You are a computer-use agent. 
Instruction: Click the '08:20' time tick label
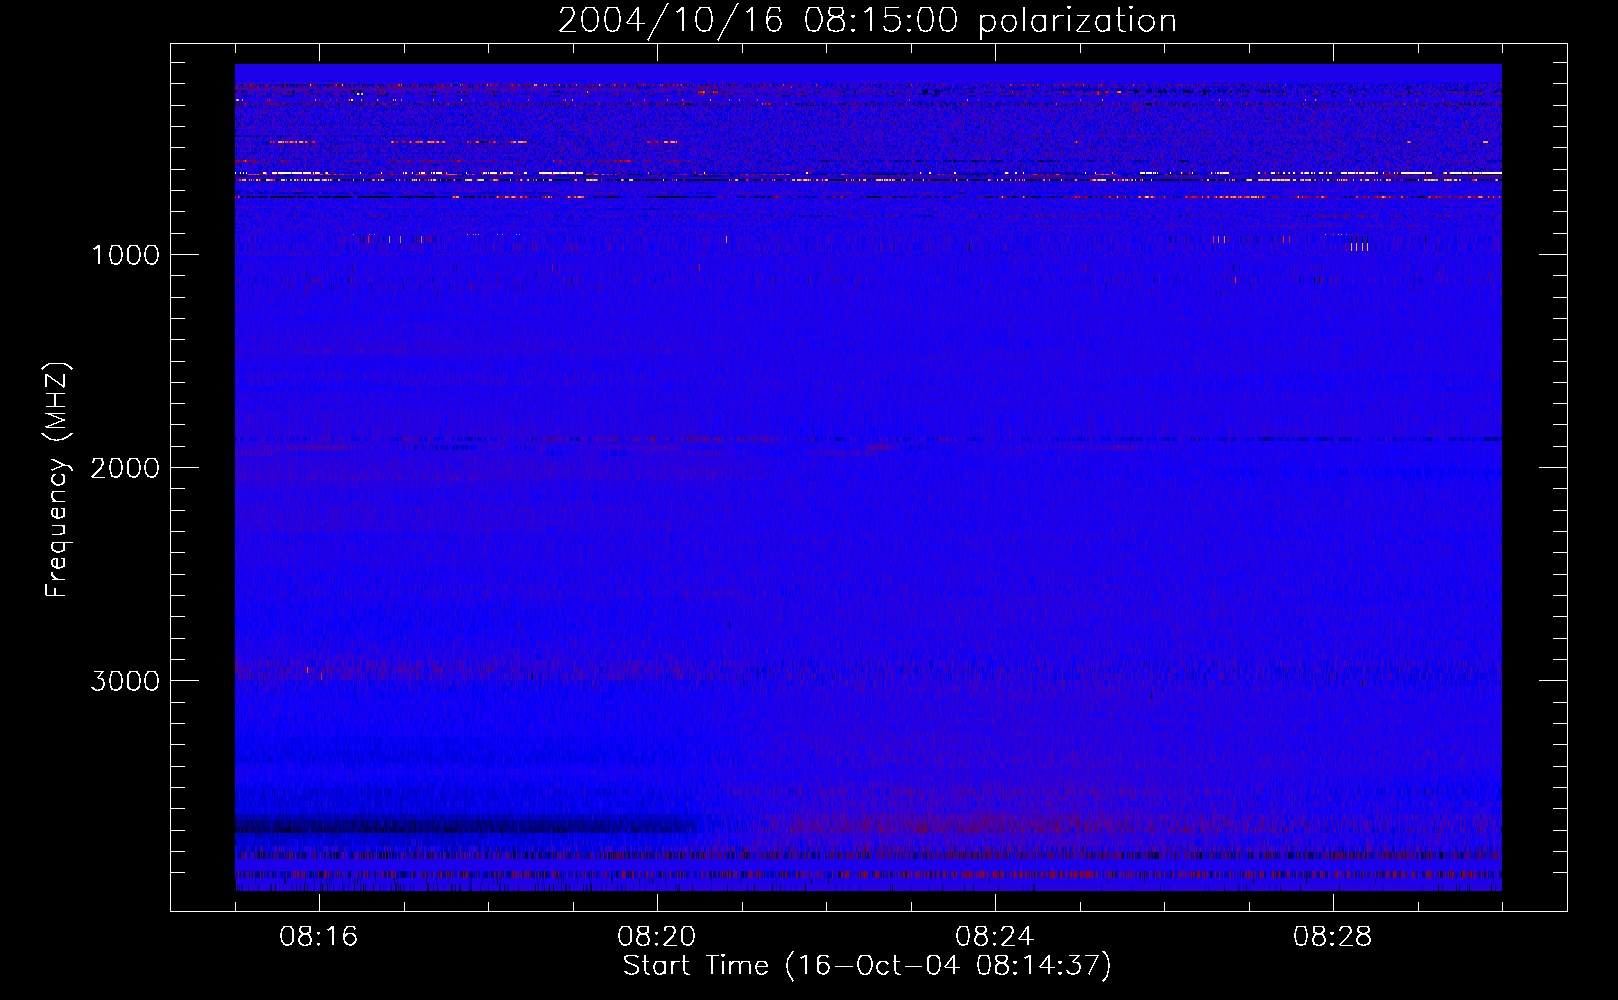click(x=657, y=937)
